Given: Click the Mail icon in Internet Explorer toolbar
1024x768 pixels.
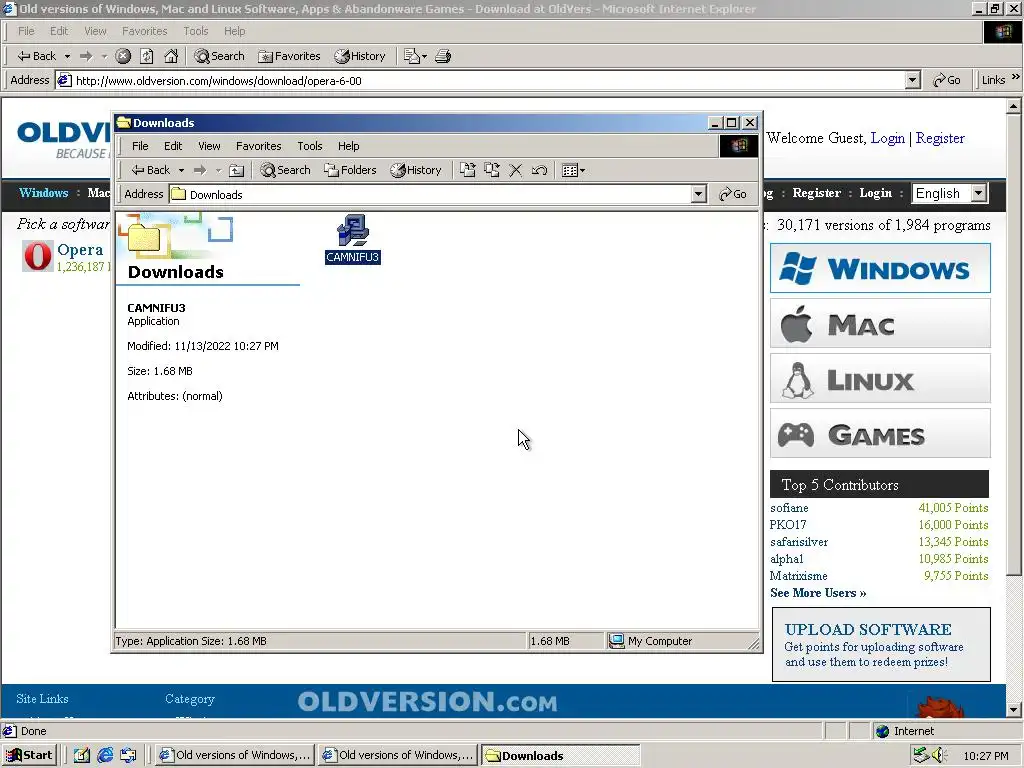Looking at the screenshot, I should click(x=414, y=56).
